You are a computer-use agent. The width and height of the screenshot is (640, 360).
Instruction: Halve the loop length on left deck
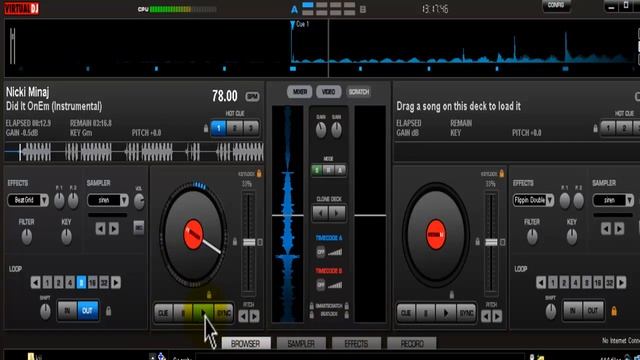pos(36,282)
